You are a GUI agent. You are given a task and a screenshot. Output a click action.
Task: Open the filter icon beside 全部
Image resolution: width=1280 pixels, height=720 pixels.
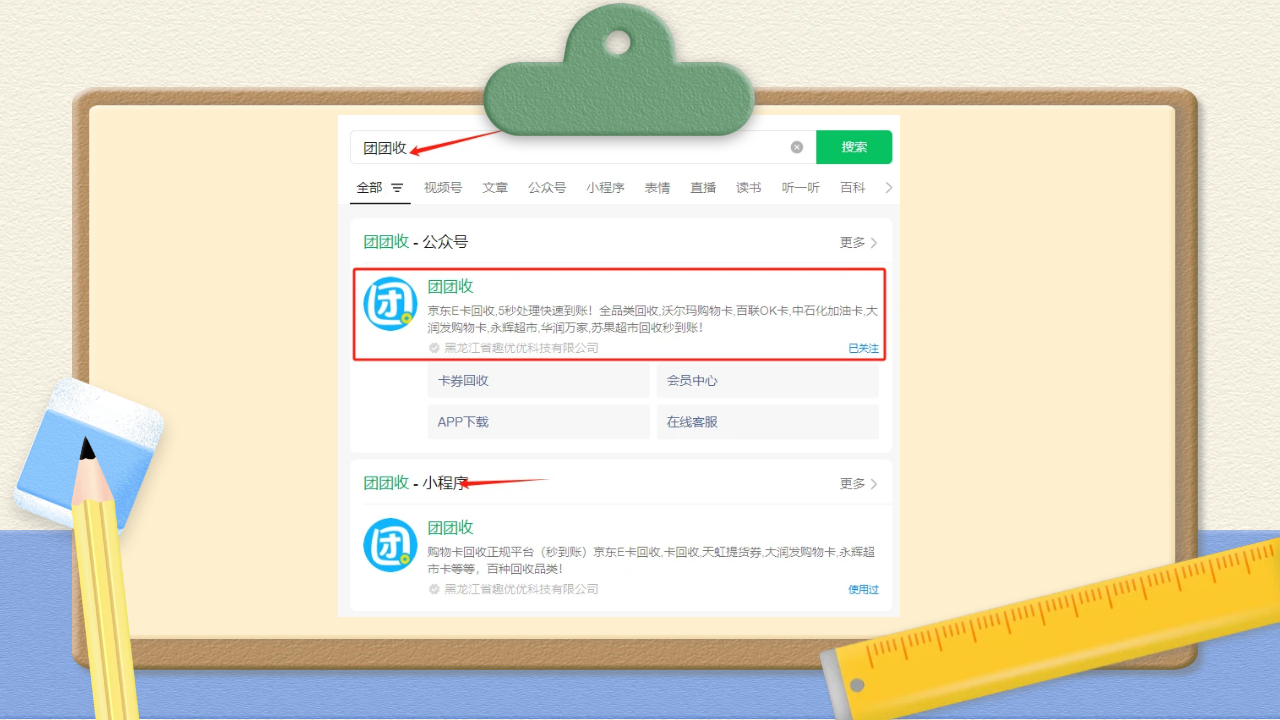397,188
